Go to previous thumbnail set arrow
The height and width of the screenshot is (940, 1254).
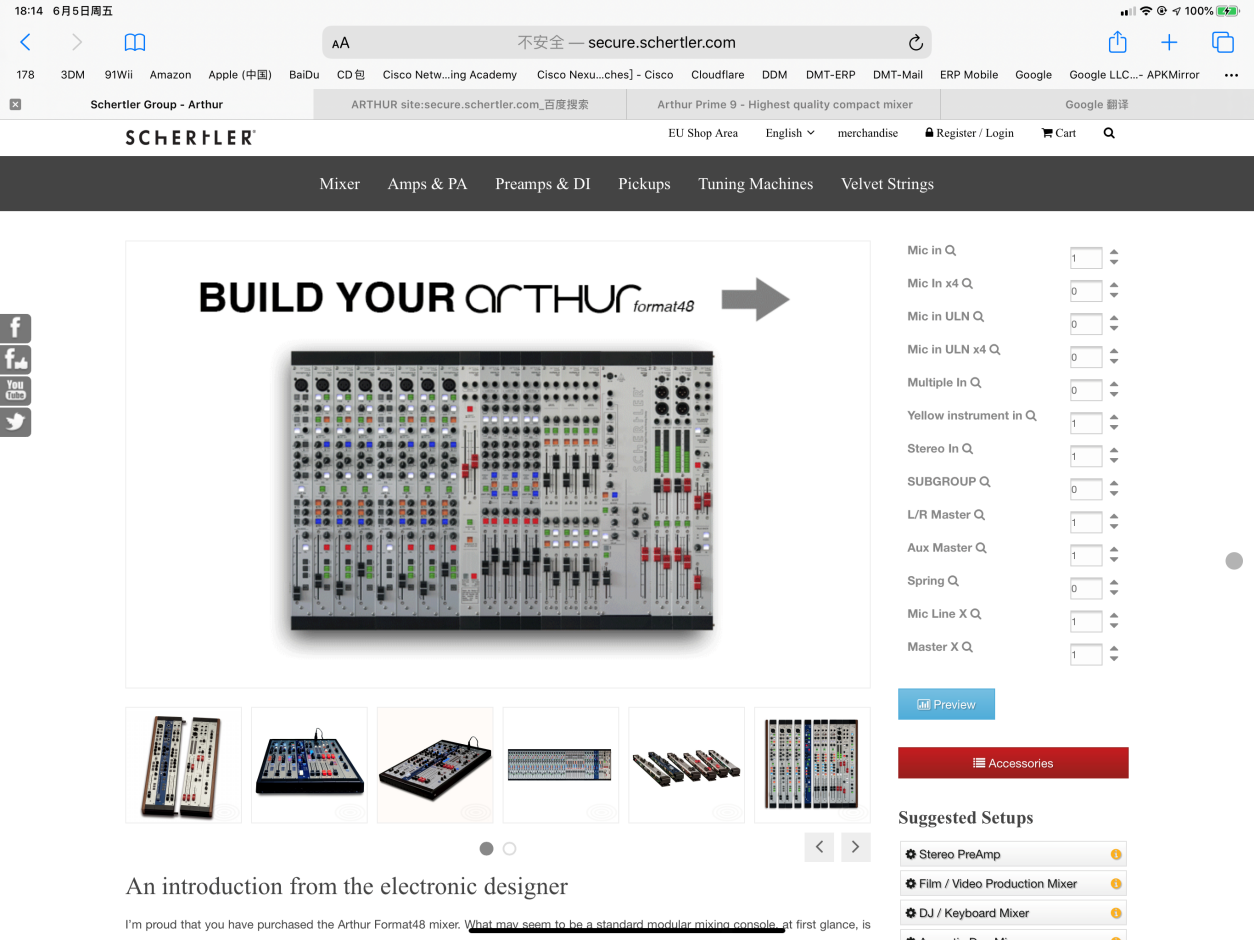click(x=819, y=847)
